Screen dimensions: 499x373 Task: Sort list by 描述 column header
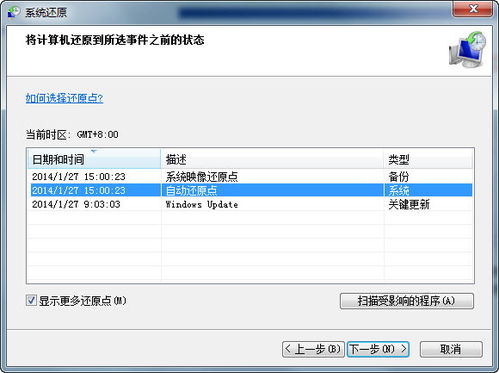pyautogui.click(x=272, y=159)
